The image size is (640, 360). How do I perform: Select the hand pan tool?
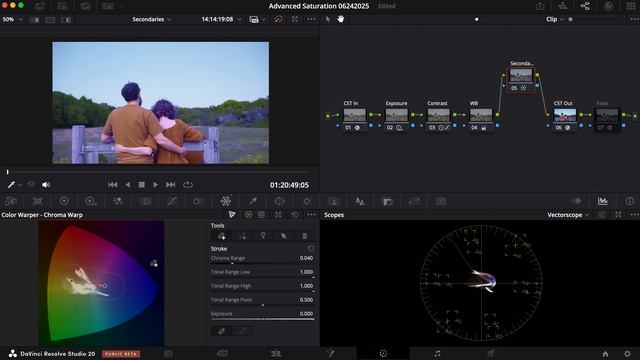pos(340,19)
